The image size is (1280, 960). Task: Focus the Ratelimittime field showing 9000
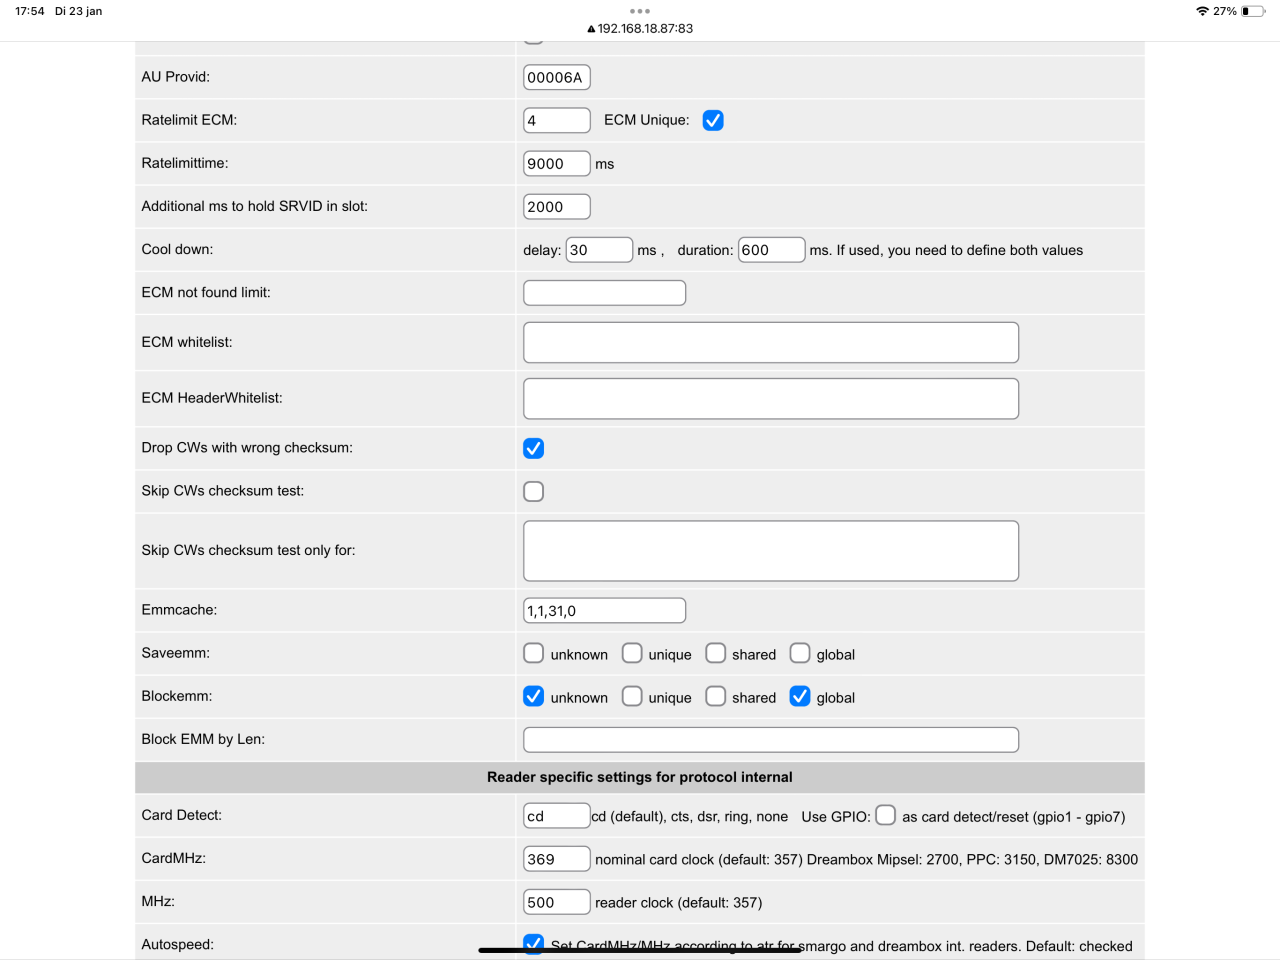(557, 163)
